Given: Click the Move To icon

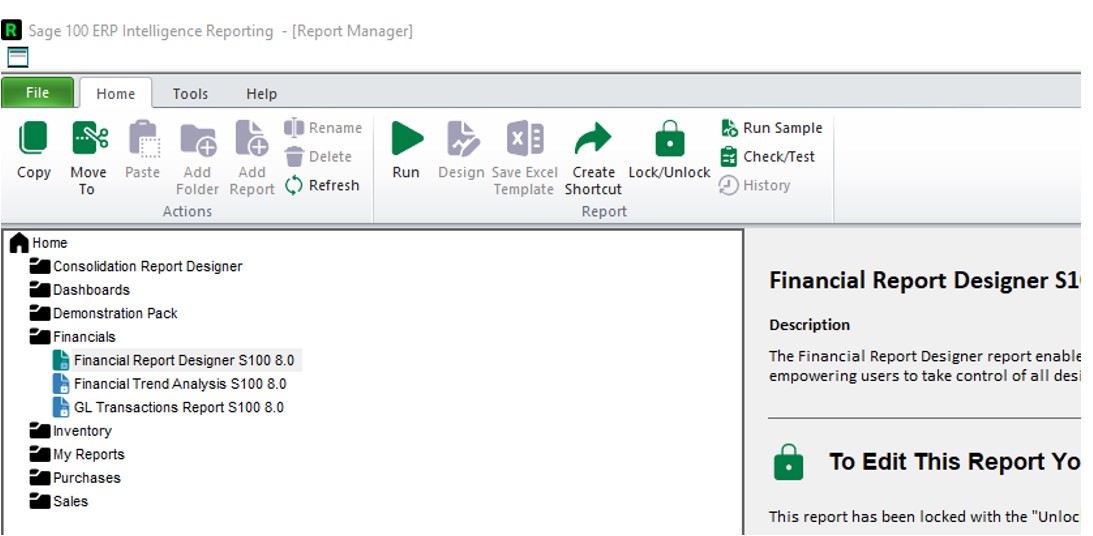Looking at the screenshot, I should tap(89, 138).
